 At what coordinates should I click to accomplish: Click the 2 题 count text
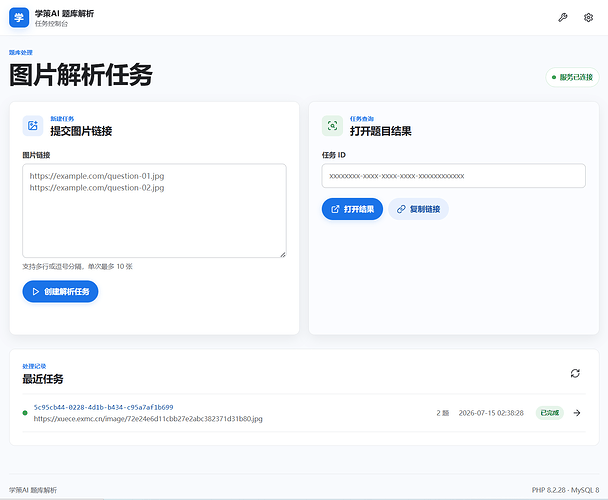442,413
